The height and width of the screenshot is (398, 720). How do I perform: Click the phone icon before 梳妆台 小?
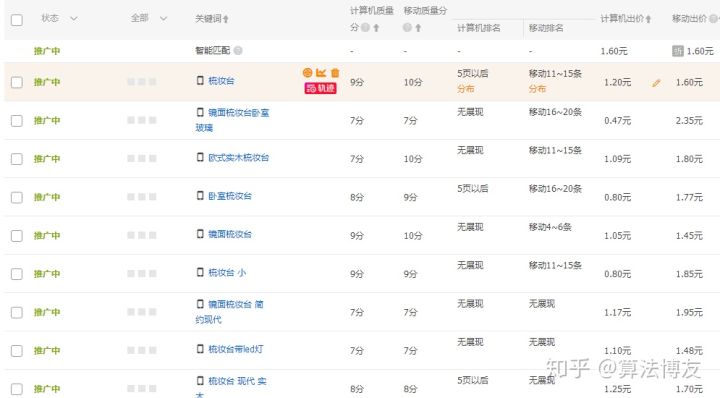coord(200,272)
